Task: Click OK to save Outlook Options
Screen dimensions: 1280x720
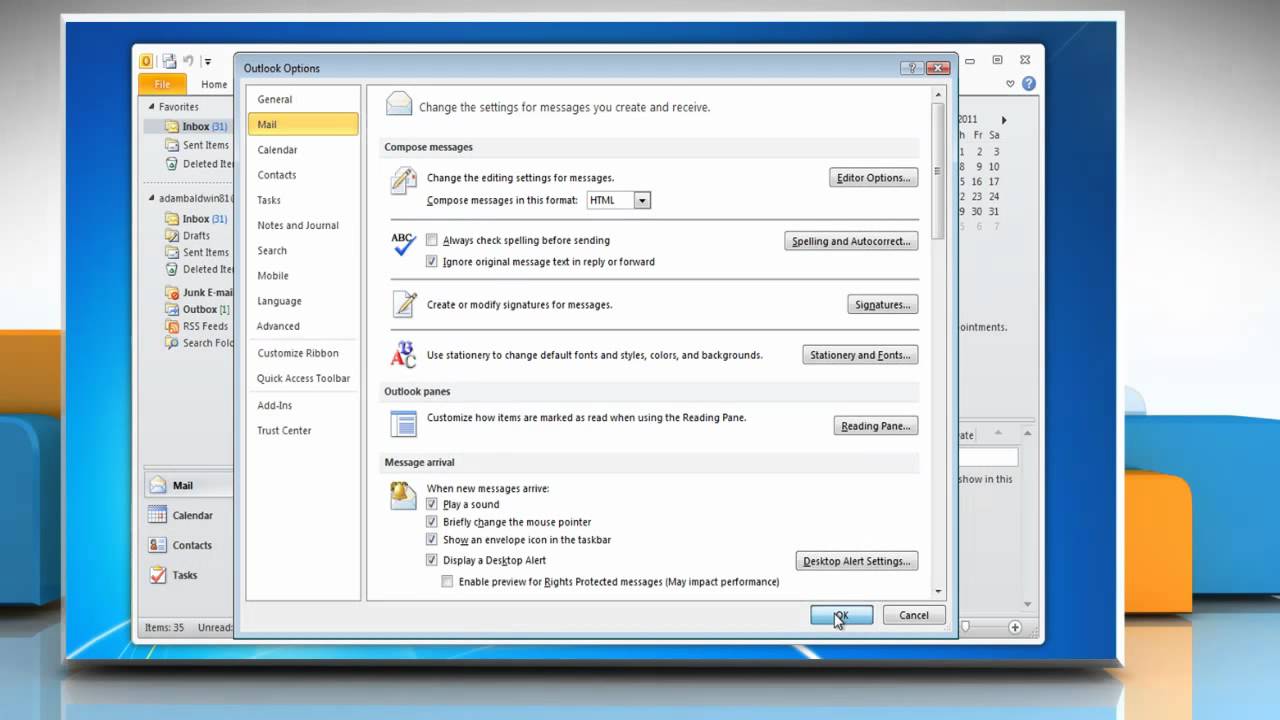Action: click(x=842, y=615)
